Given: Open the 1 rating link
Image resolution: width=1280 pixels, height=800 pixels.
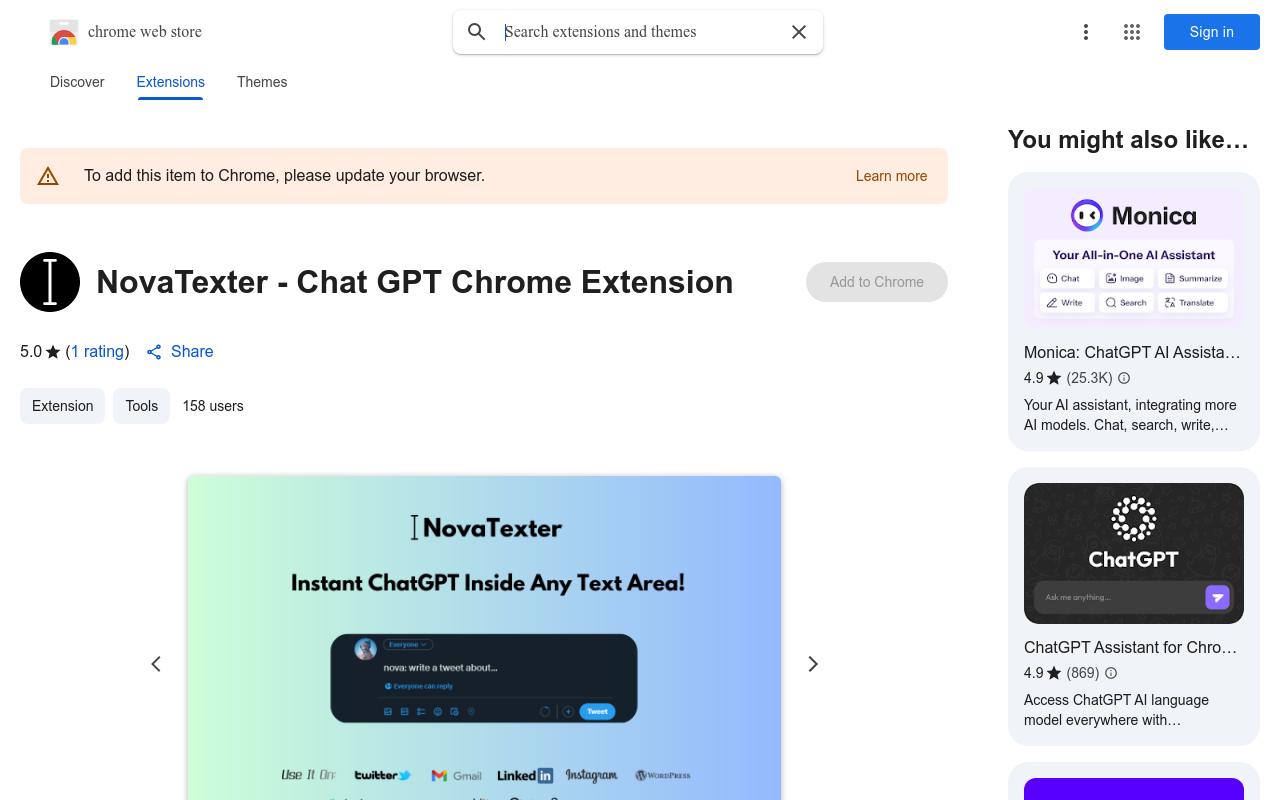Looking at the screenshot, I should click(x=97, y=351).
